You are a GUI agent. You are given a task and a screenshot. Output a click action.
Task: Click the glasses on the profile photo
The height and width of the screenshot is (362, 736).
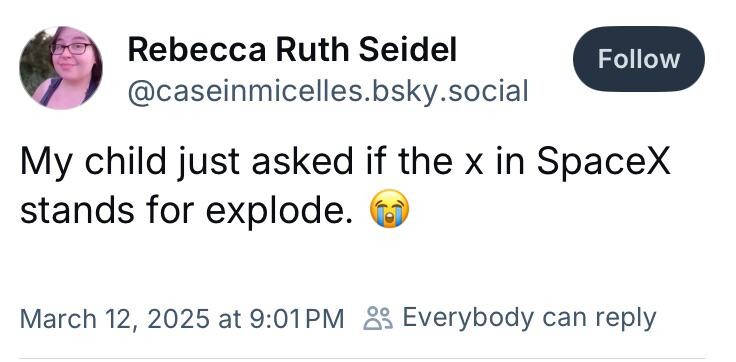click(71, 48)
